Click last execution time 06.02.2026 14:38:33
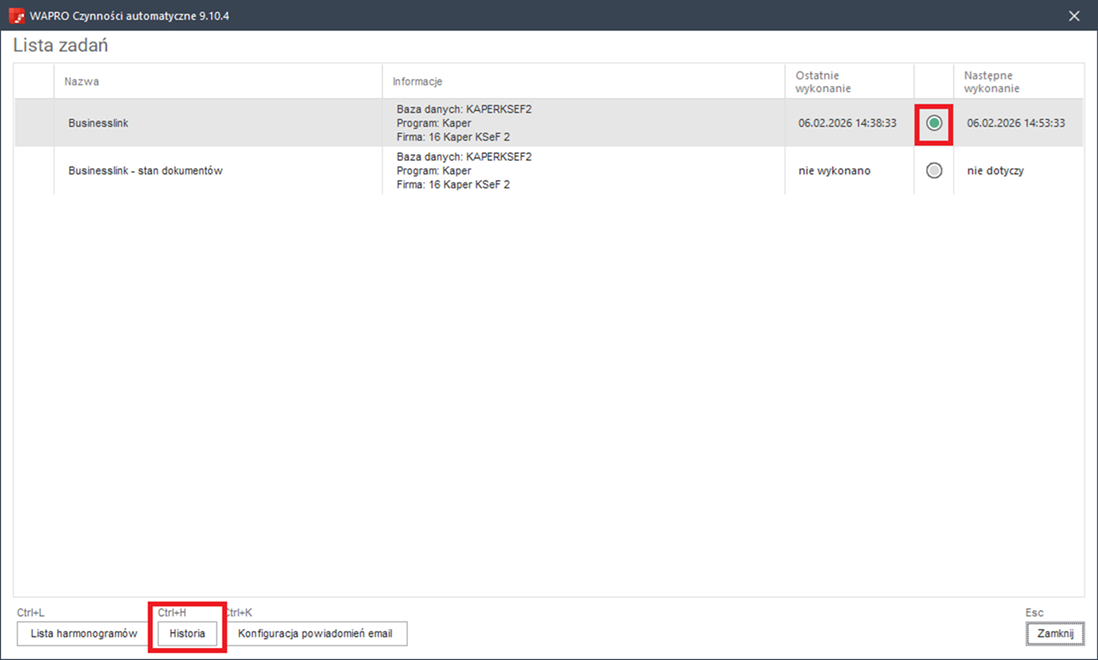Image resolution: width=1098 pixels, height=660 pixels. [x=847, y=123]
